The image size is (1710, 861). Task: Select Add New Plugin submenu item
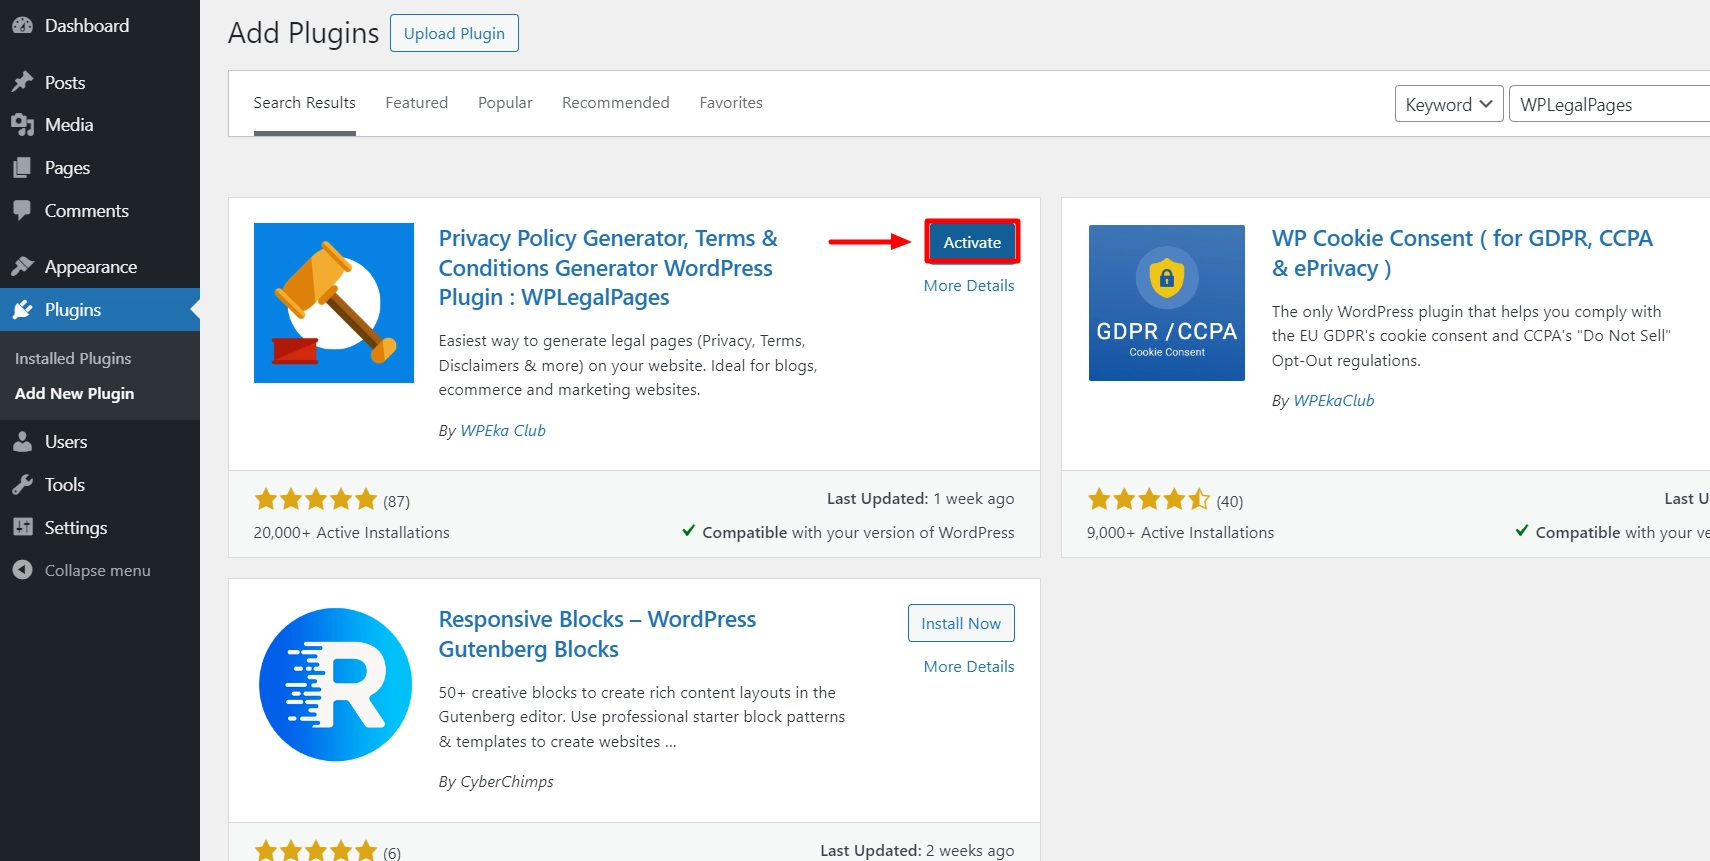[x=75, y=393]
